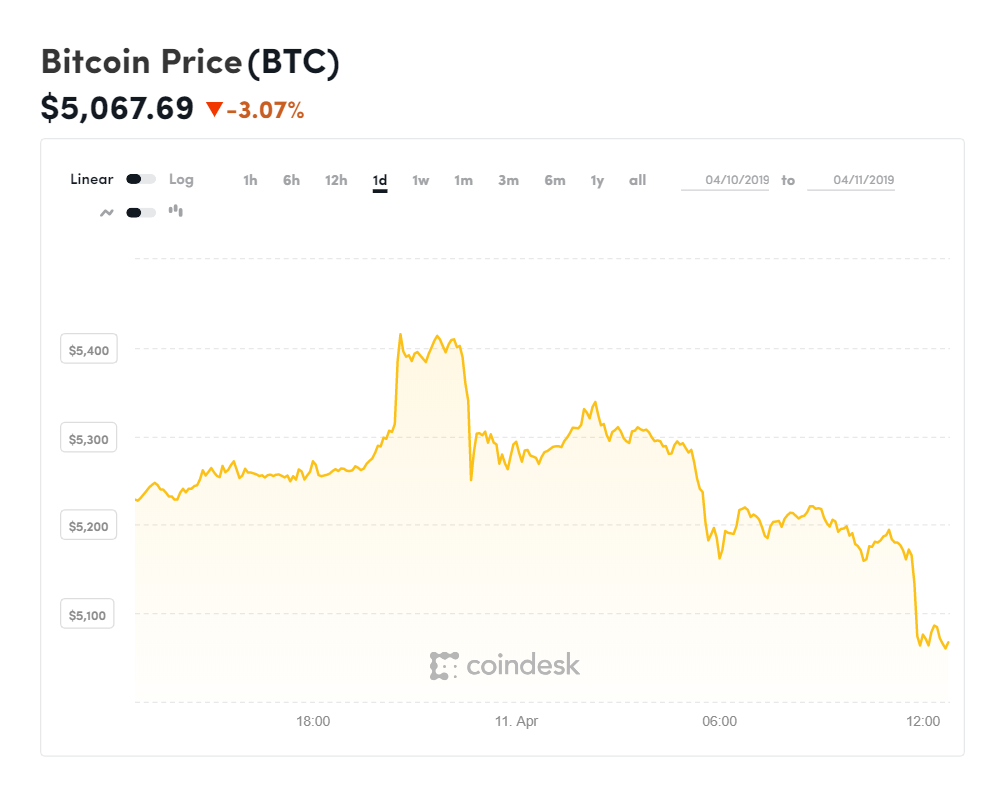Select the 1h time range
Screen dimensions: 1005x797
click(x=250, y=180)
